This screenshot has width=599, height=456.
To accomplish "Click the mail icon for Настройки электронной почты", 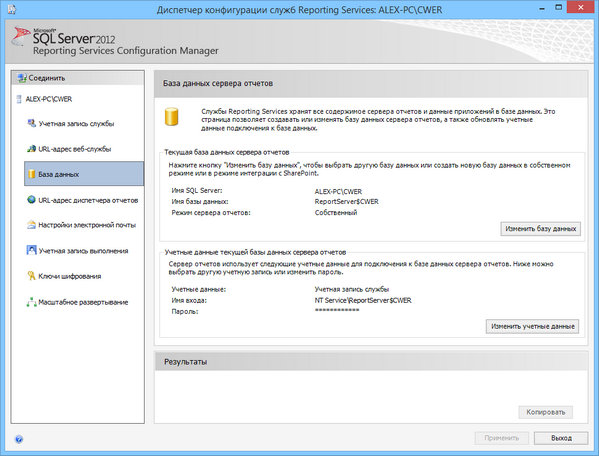I will [31, 225].
